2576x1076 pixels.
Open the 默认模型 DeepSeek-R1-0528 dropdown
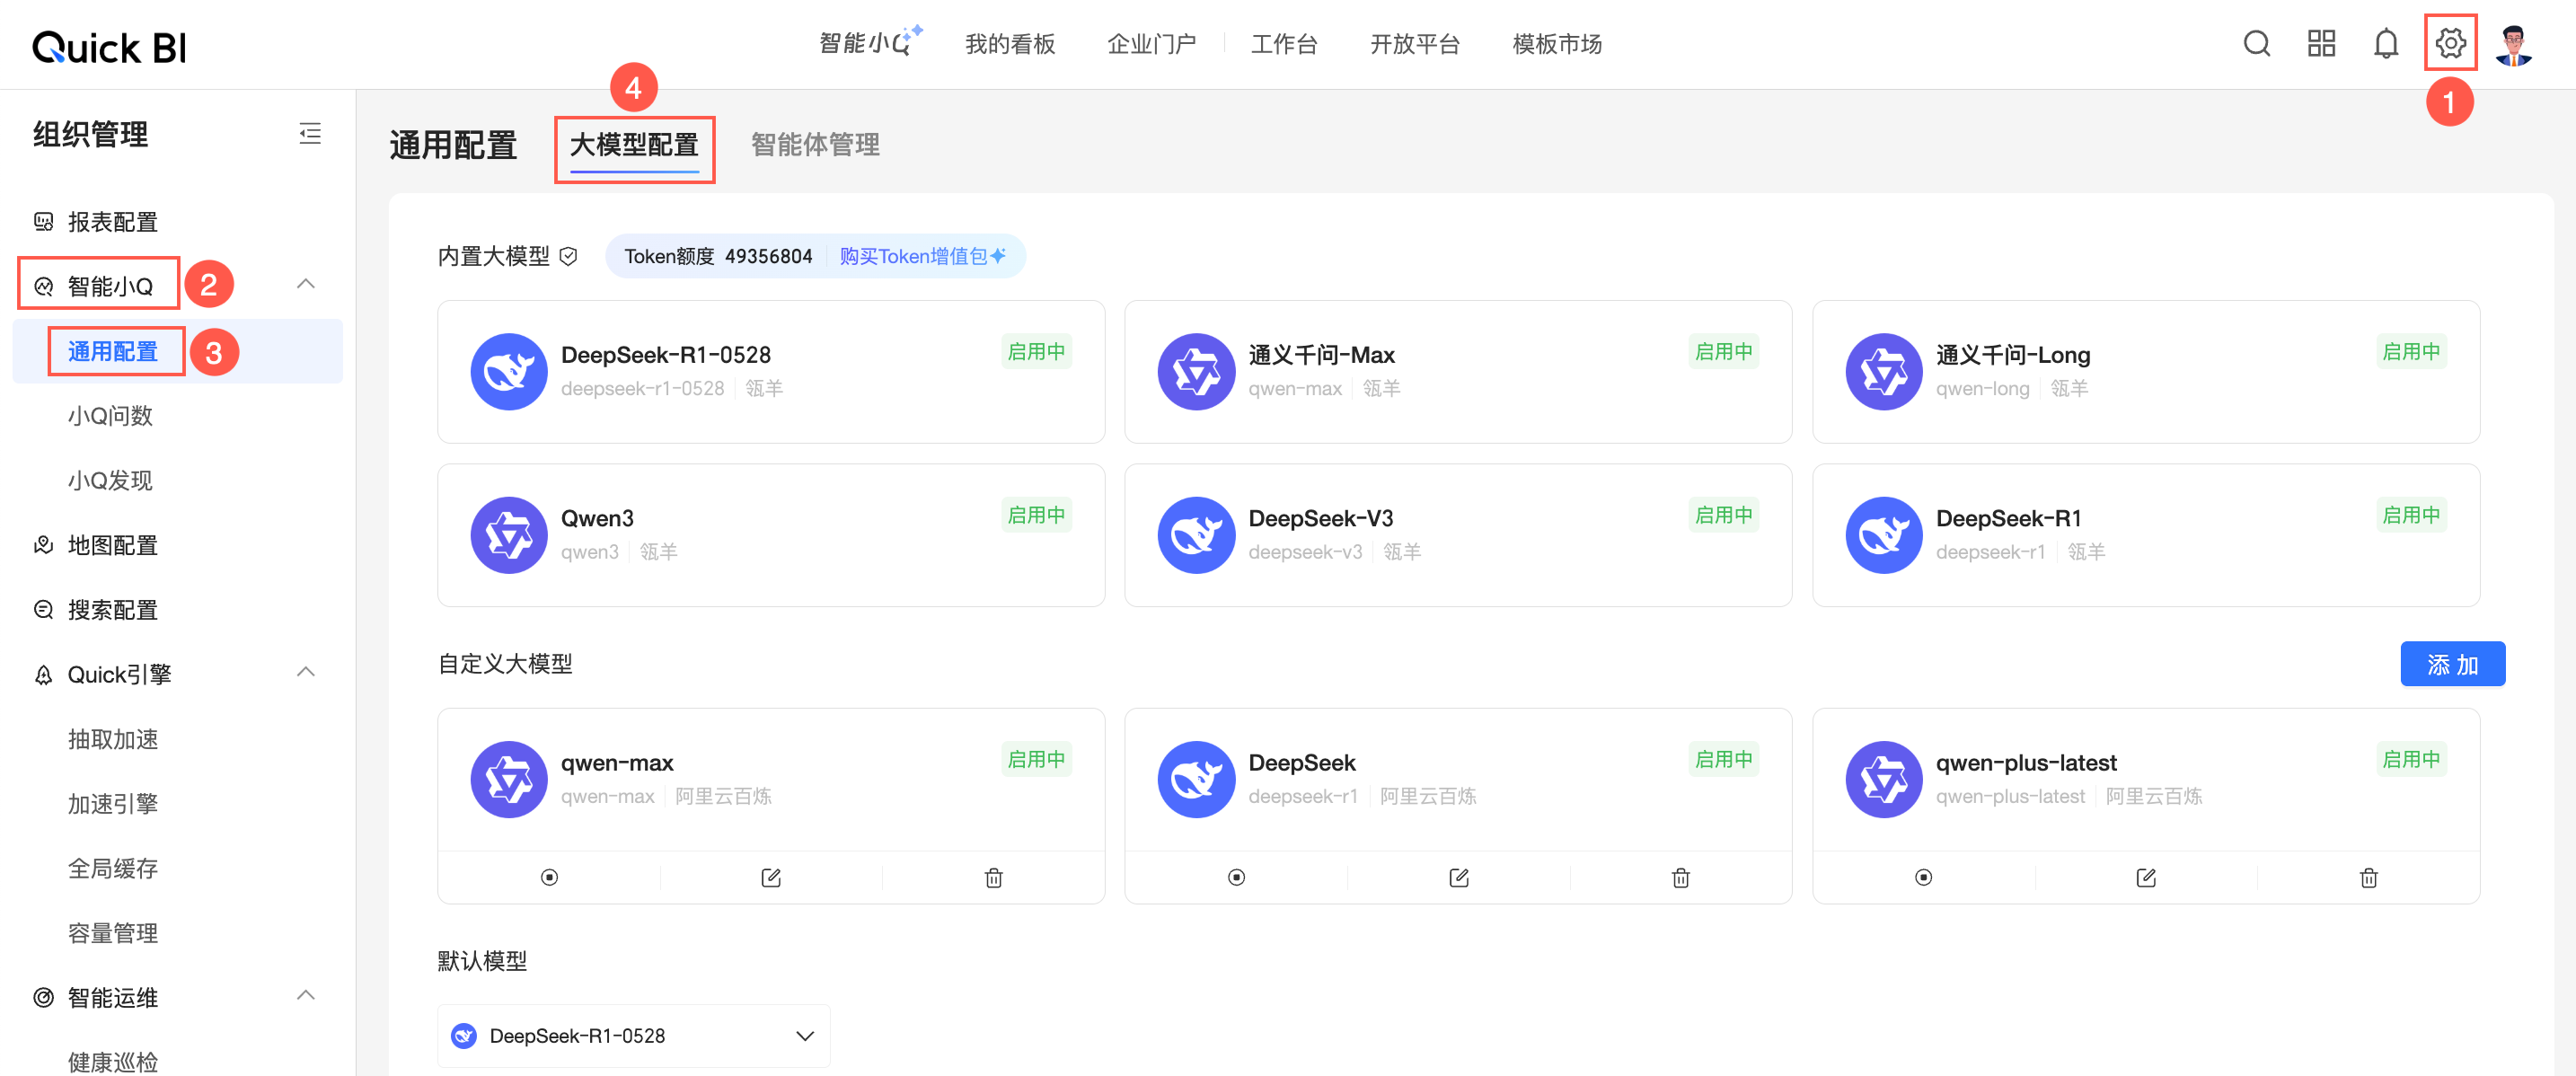(x=633, y=1035)
